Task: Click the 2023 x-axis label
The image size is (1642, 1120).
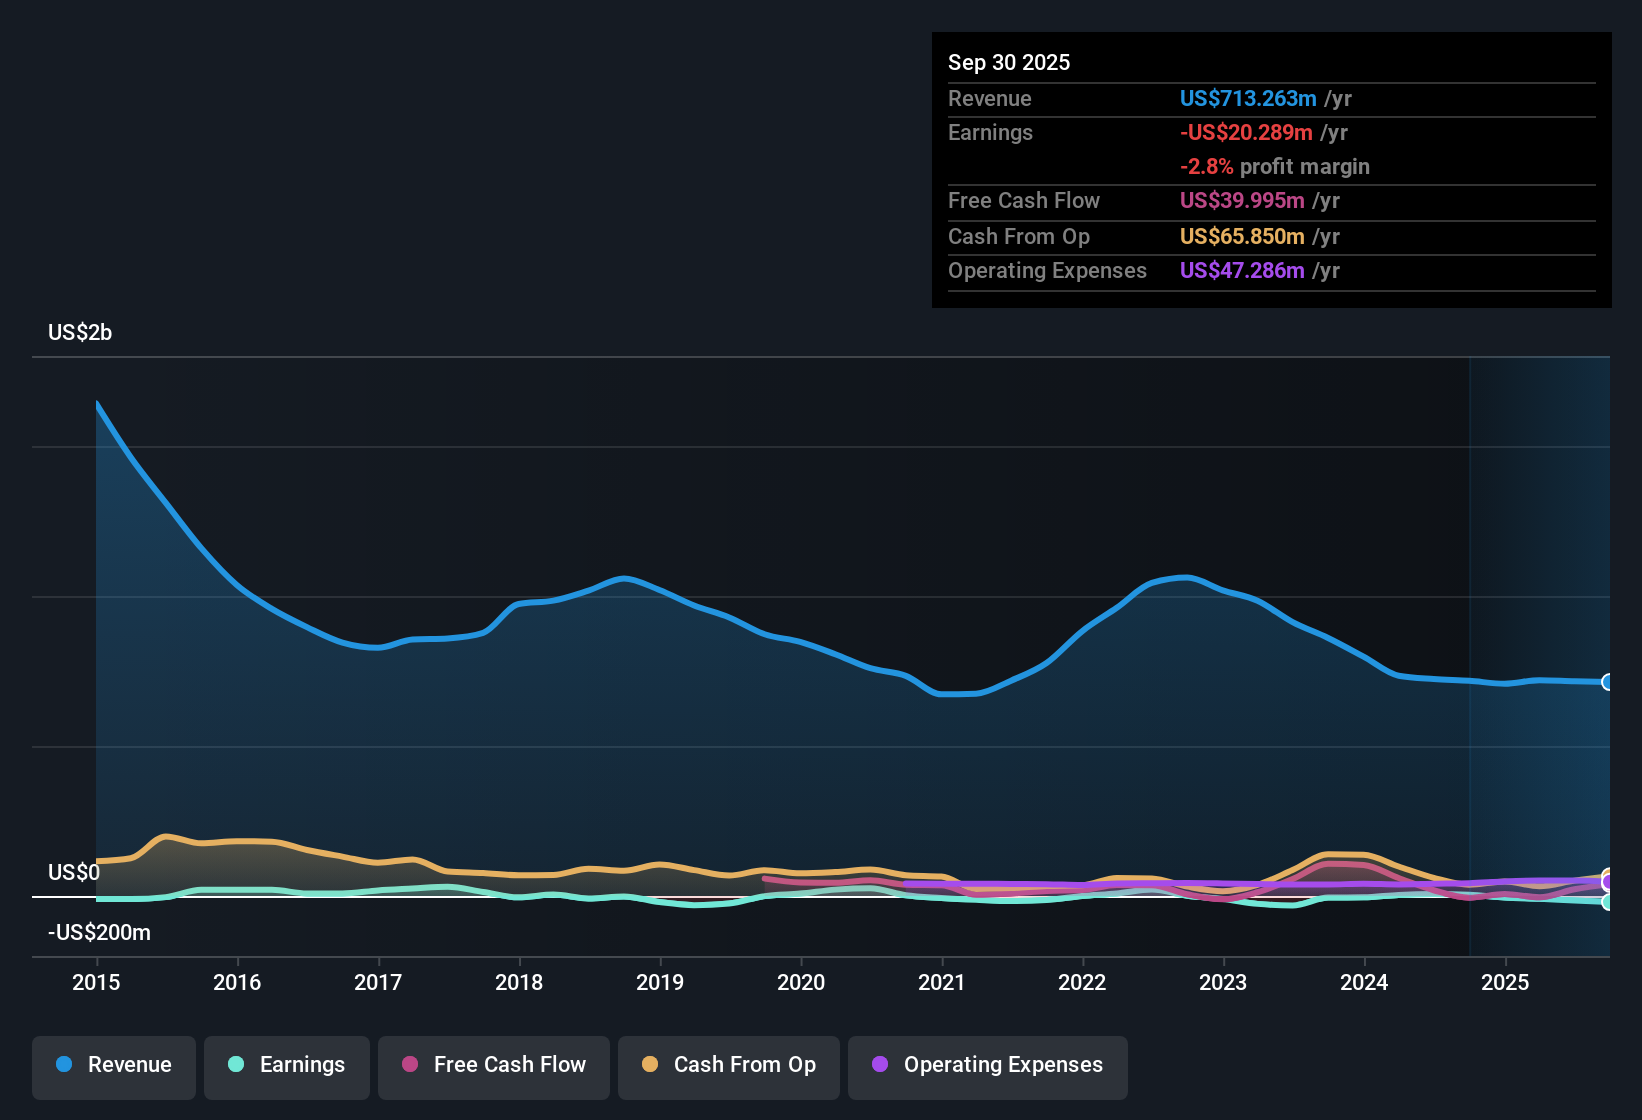Action: coord(1223,982)
